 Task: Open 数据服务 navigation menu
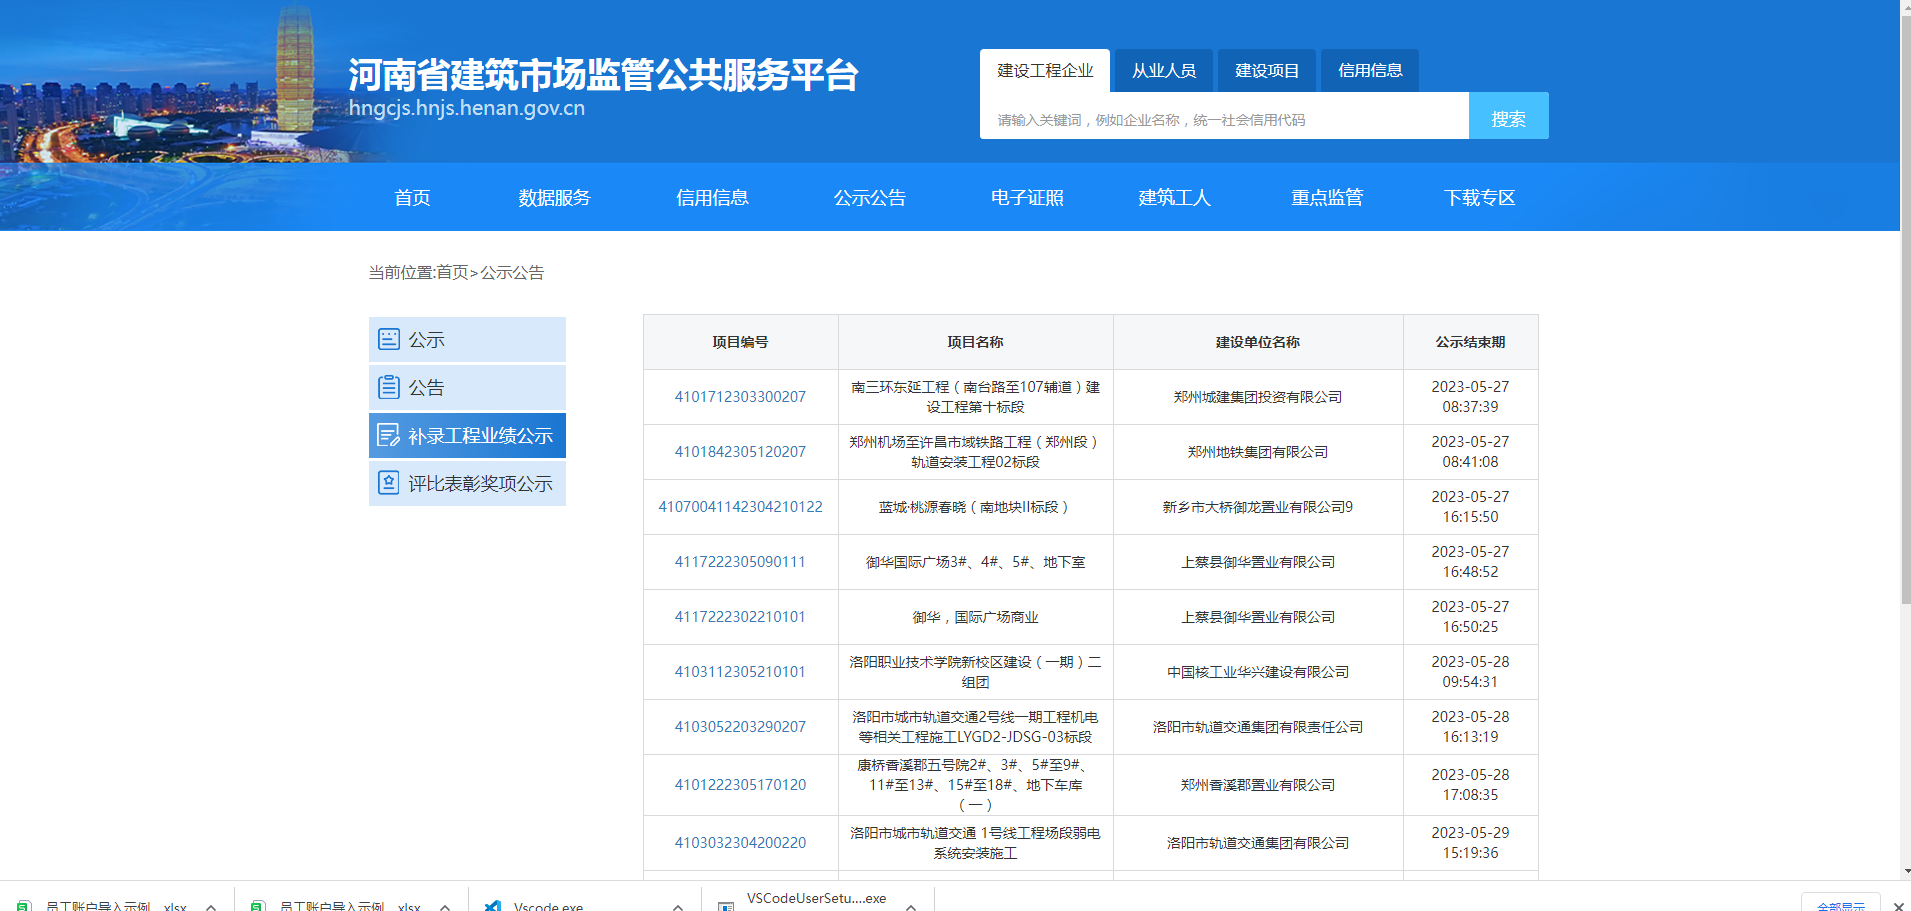point(554,197)
